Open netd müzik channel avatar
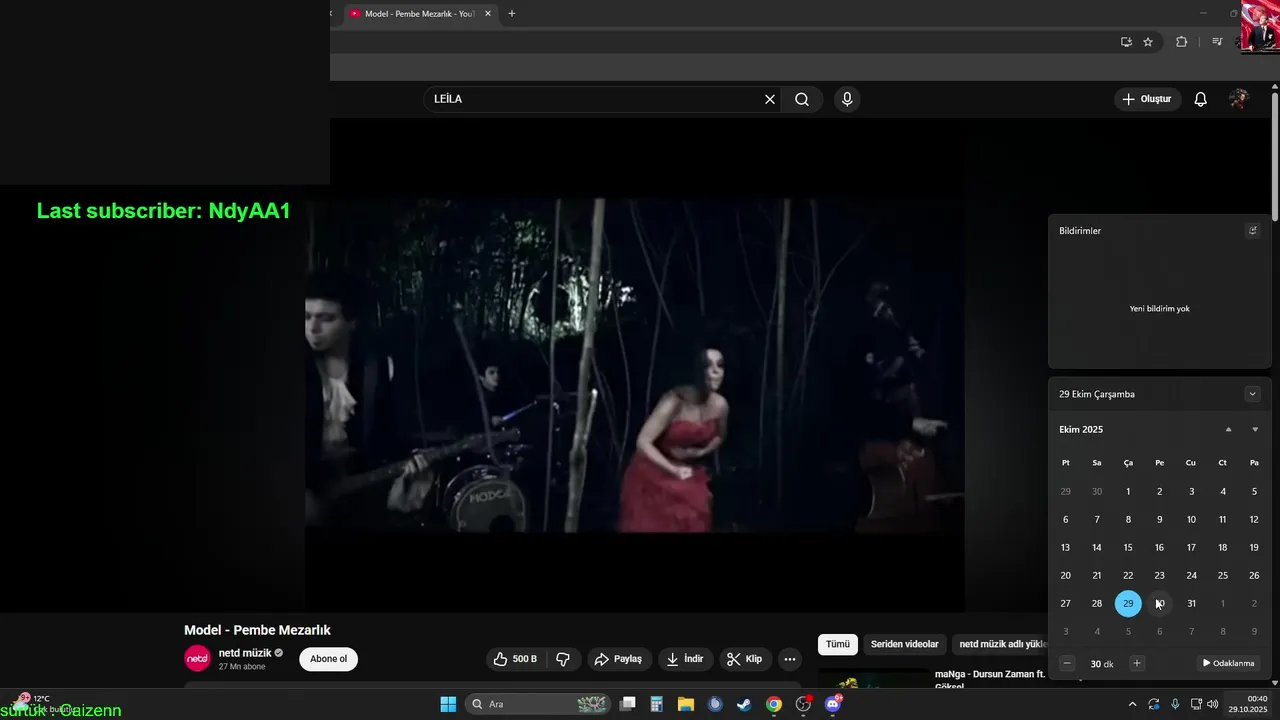This screenshot has width=1280, height=720. [x=198, y=658]
